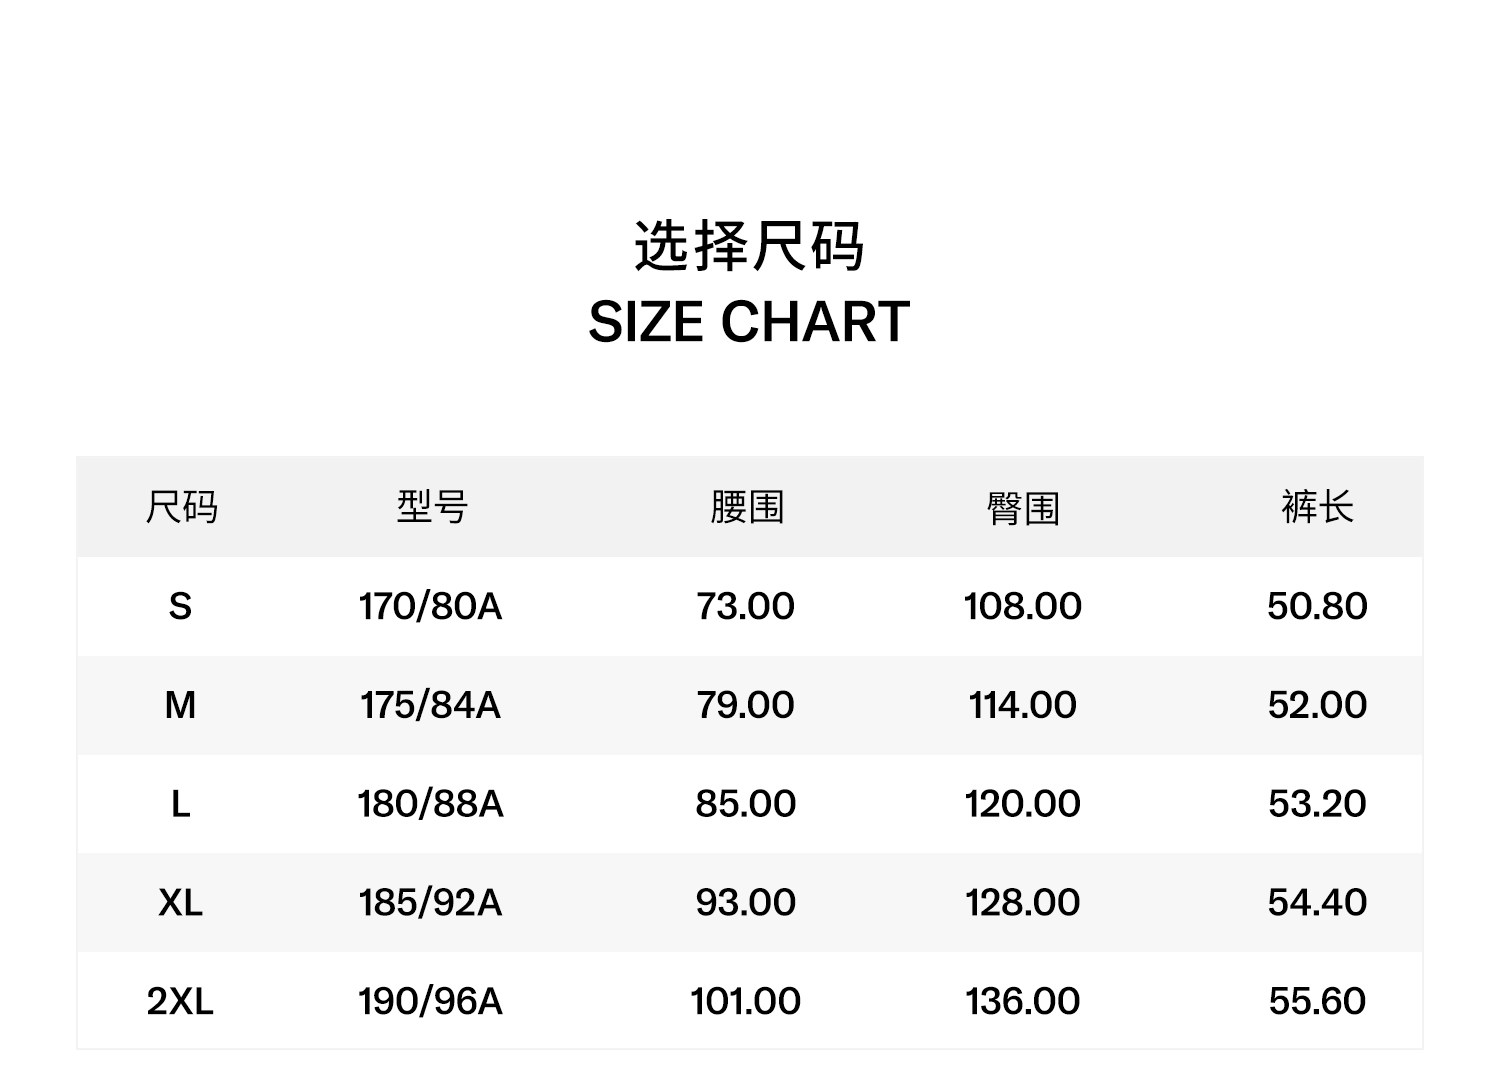Select the 2XL size row label
The height and width of the screenshot is (1090, 1500).
[180, 1001]
